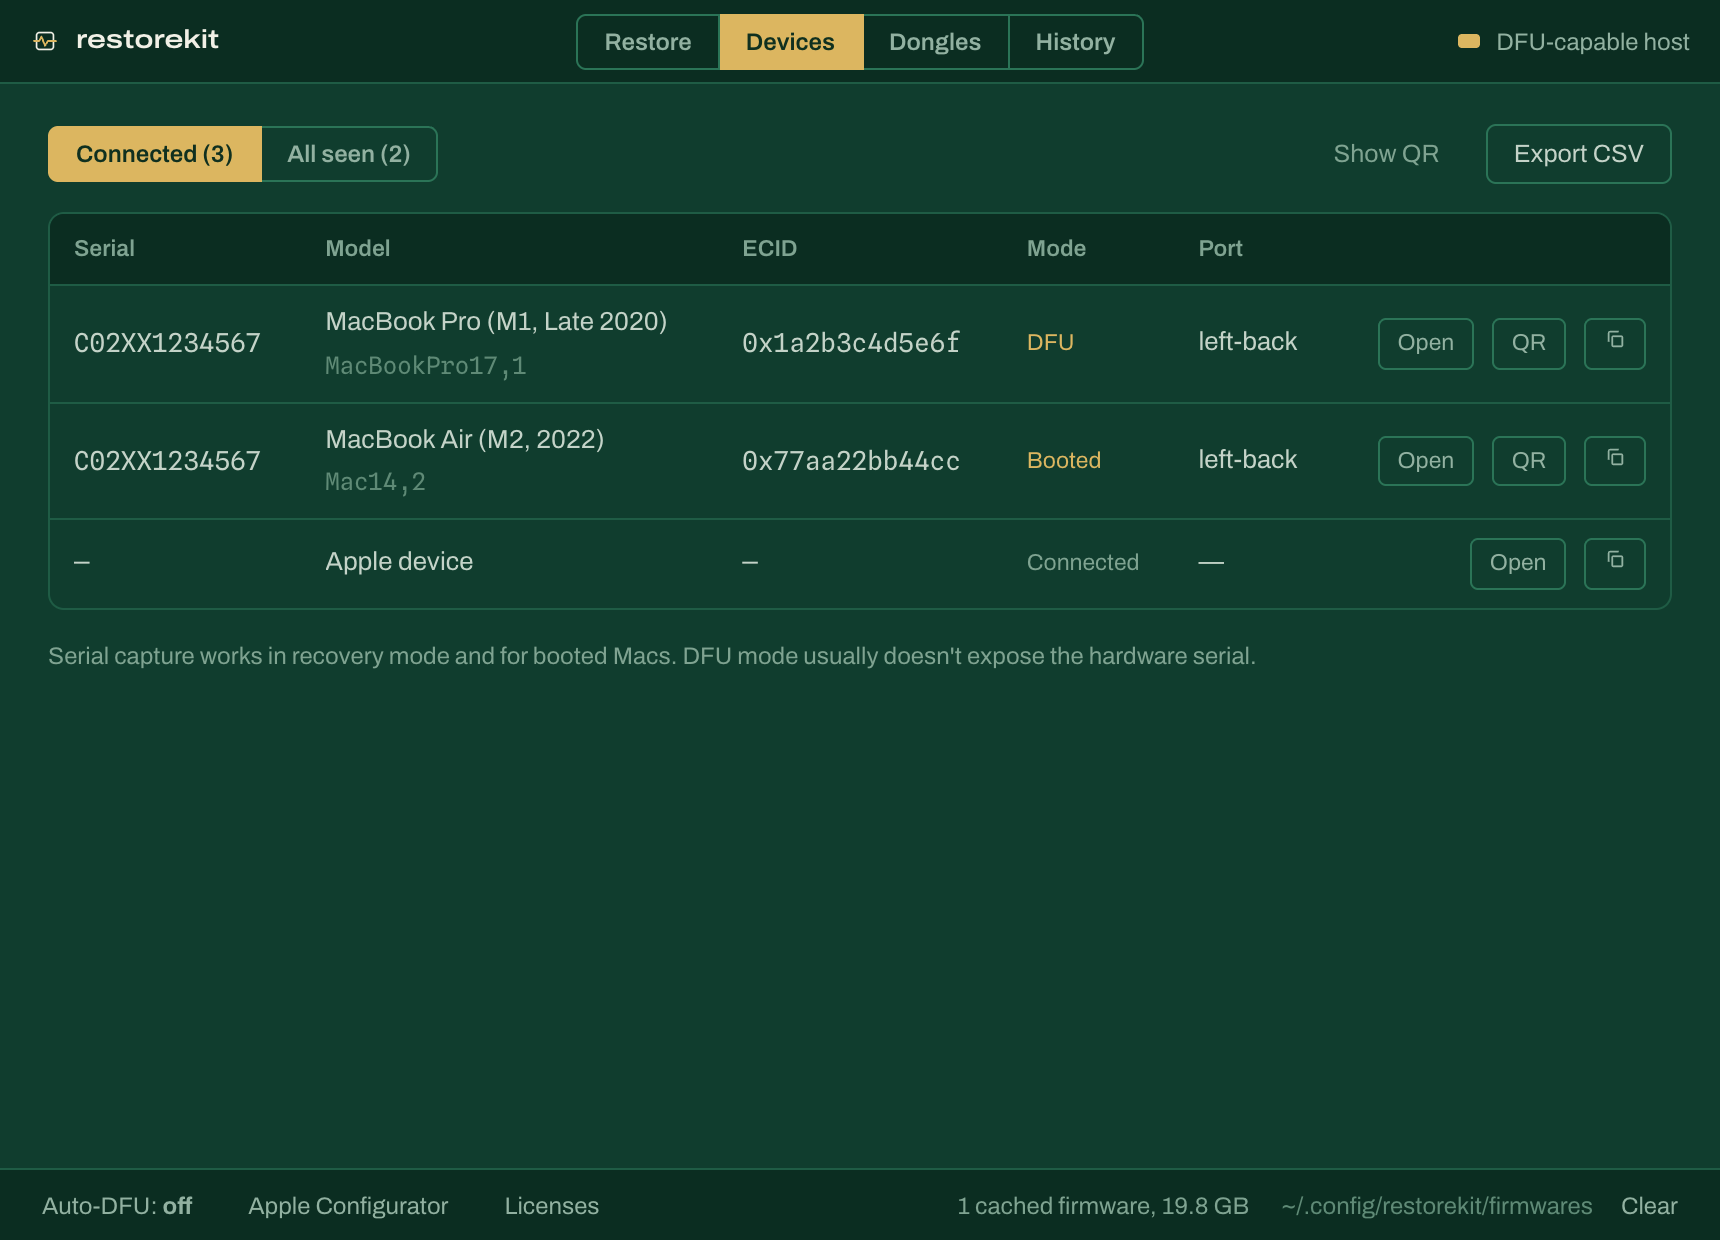Screen dimensions: 1720x1240
Task: Click 'MacBook Air (M2, 2022)' model name
Action: (464, 440)
